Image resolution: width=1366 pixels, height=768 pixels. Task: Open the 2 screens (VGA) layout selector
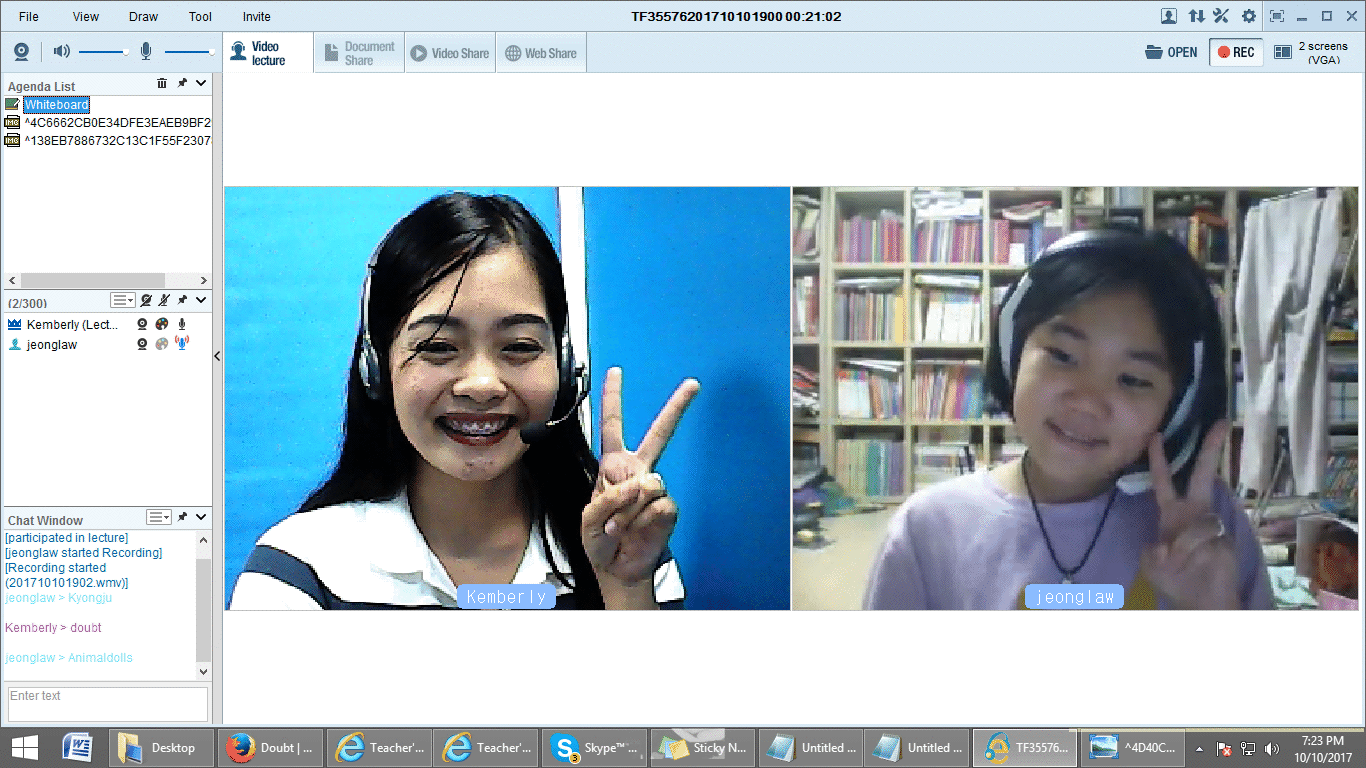coord(1312,52)
